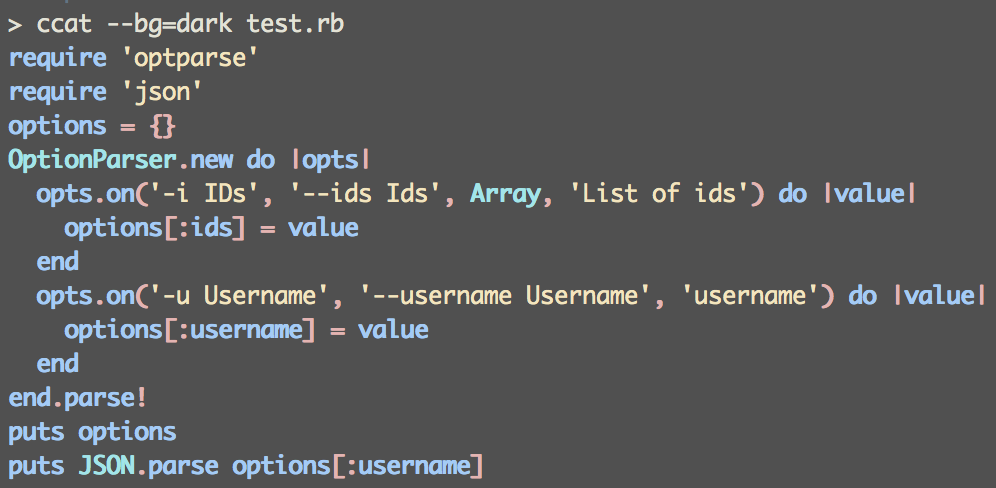This screenshot has height=488, width=996.
Task: Click the empty braces '{}' hash literal
Action: (x=162, y=126)
